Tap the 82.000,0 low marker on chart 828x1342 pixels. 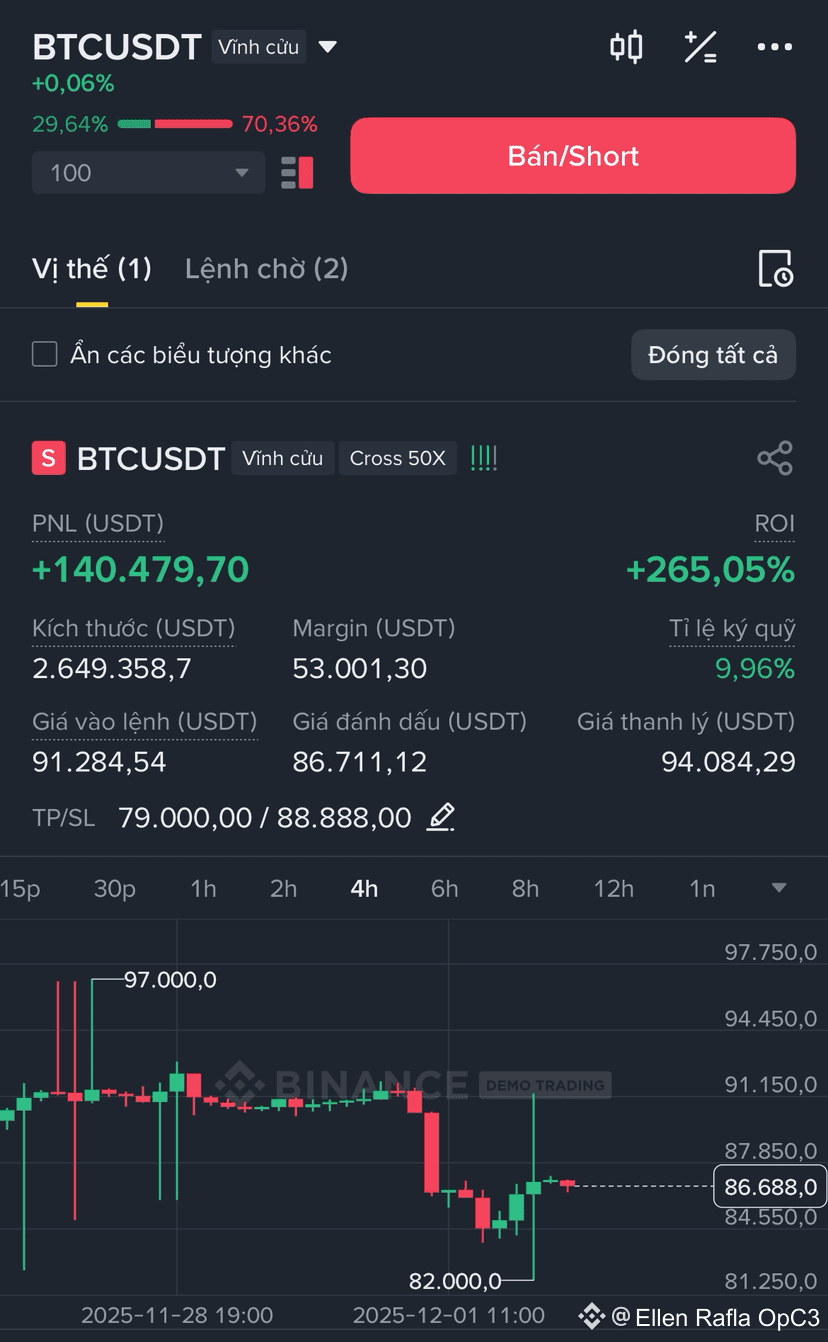click(455, 1280)
